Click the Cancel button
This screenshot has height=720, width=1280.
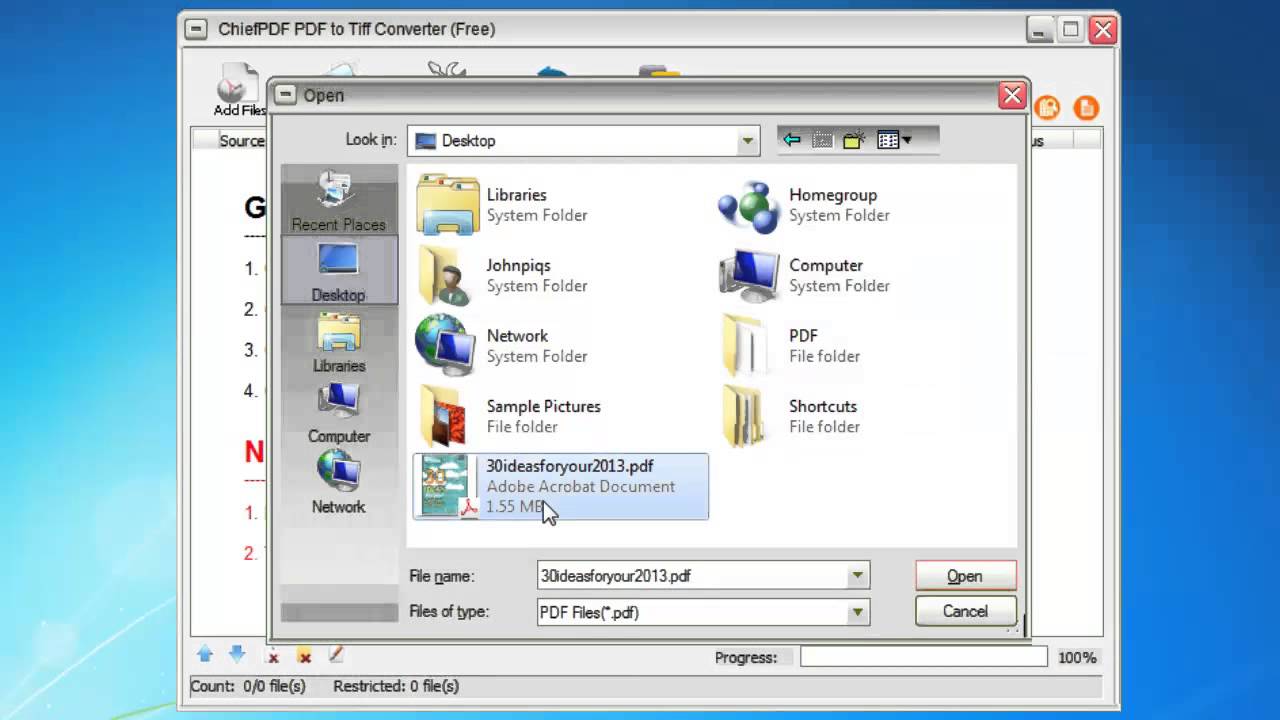965,611
